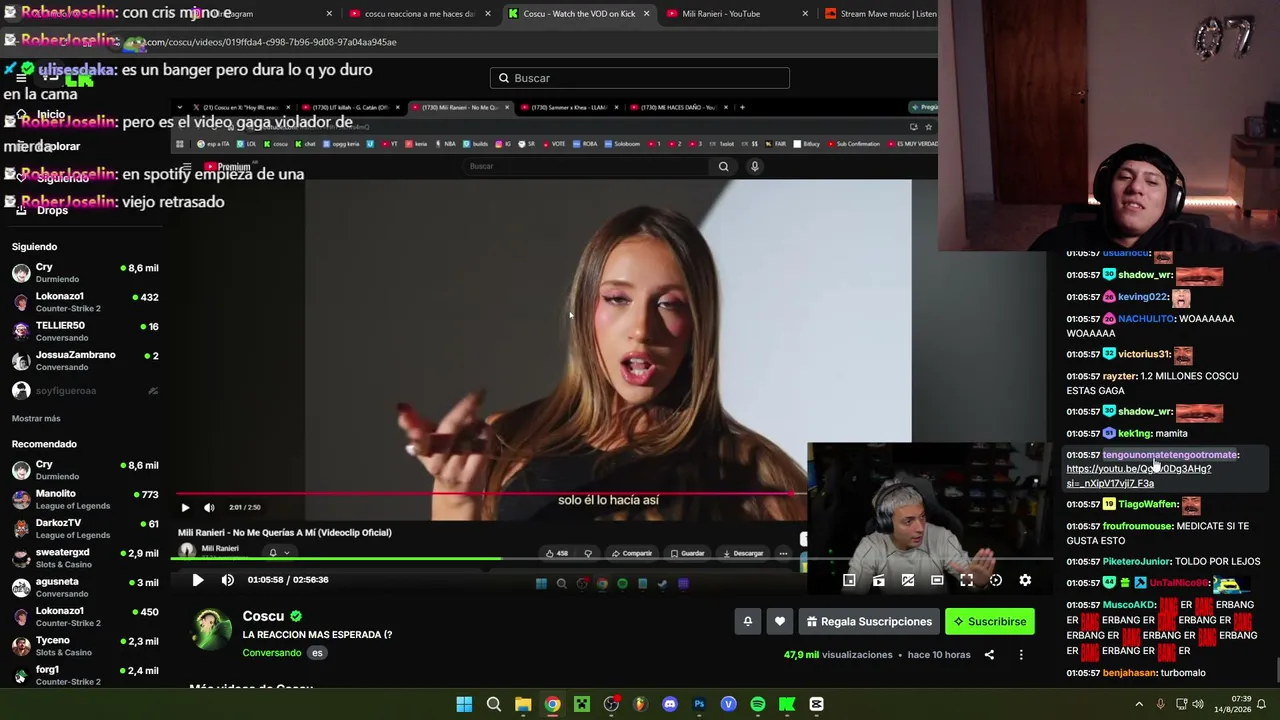
Task: Open Tyceno's recommended channel
Action: coord(84,646)
